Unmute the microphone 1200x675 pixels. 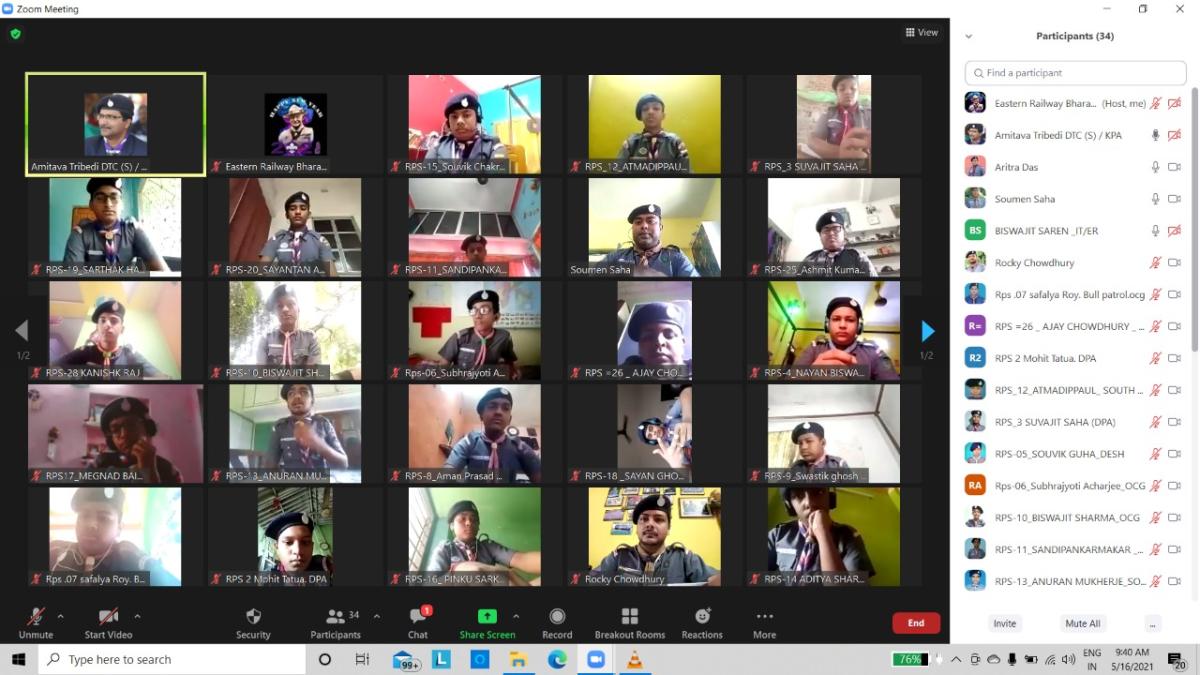tap(36, 617)
